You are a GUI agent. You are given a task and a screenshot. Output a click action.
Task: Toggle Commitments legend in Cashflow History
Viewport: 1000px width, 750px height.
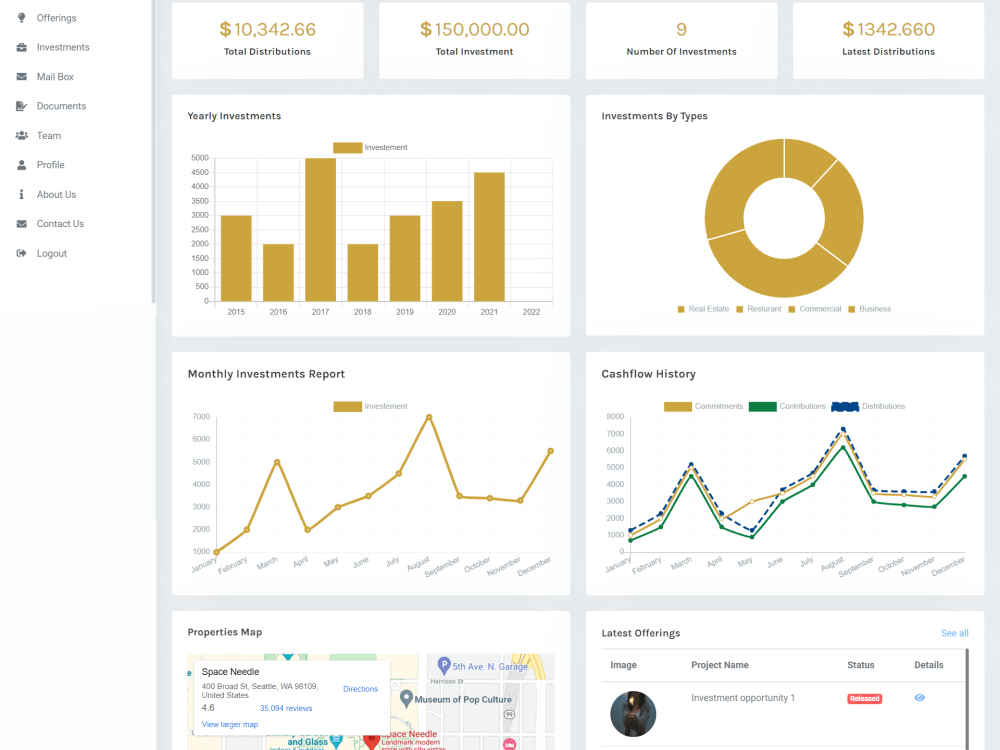(x=703, y=406)
